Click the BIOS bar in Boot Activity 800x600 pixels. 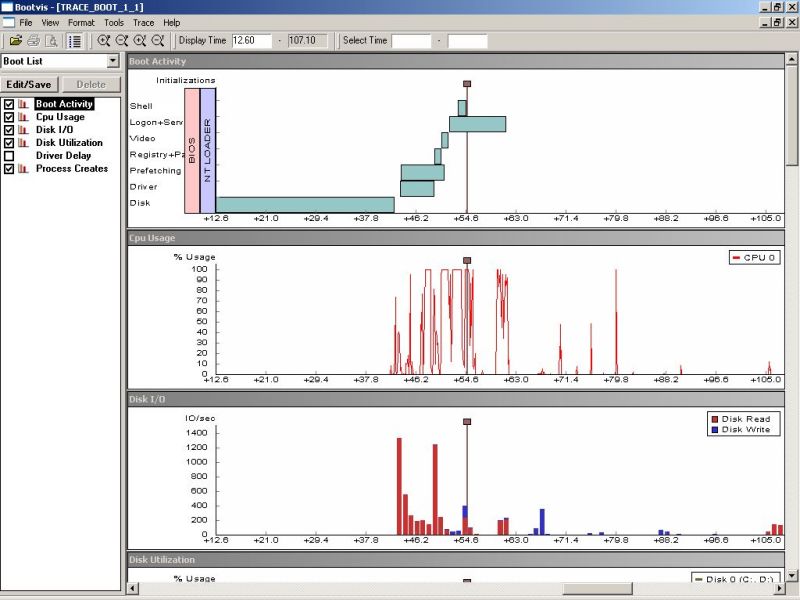point(192,151)
